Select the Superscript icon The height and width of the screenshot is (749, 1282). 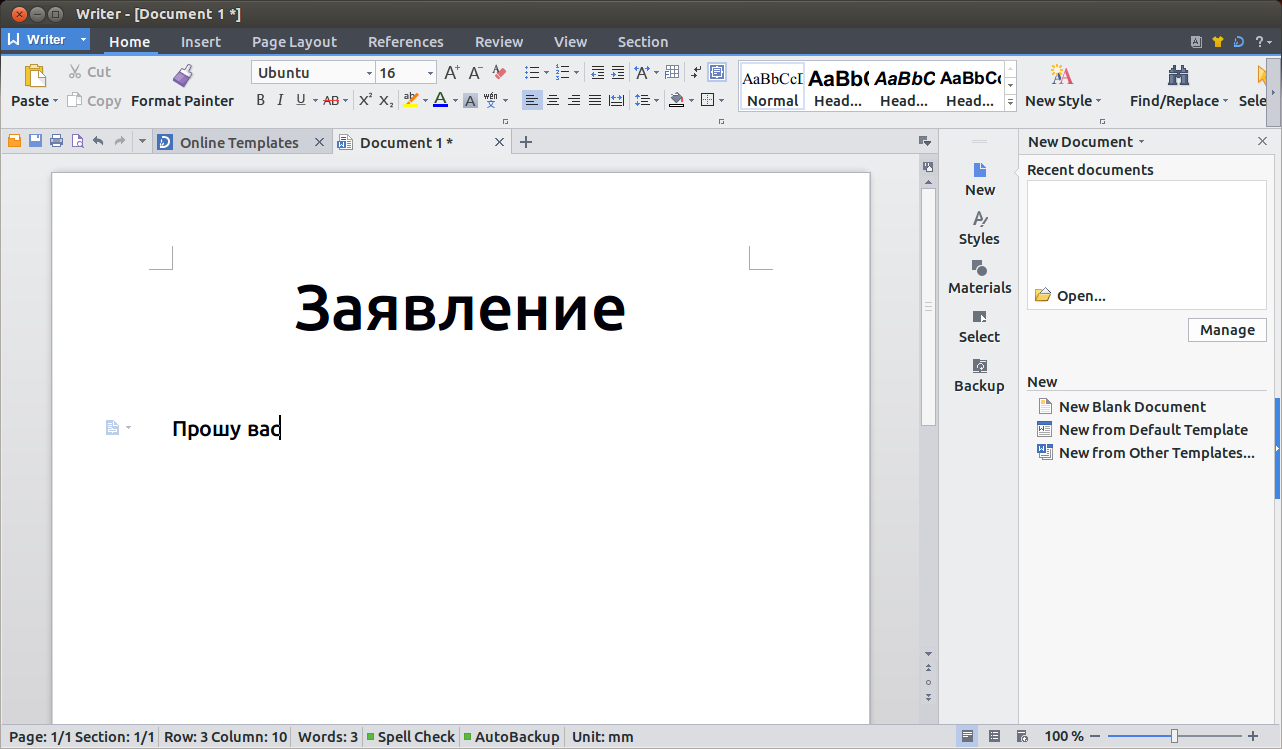[x=366, y=100]
